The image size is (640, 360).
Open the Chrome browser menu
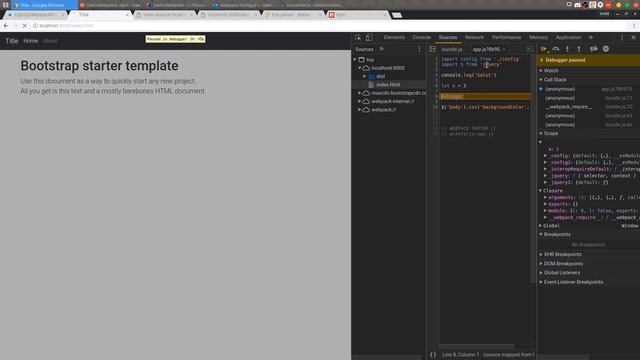click(634, 26)
